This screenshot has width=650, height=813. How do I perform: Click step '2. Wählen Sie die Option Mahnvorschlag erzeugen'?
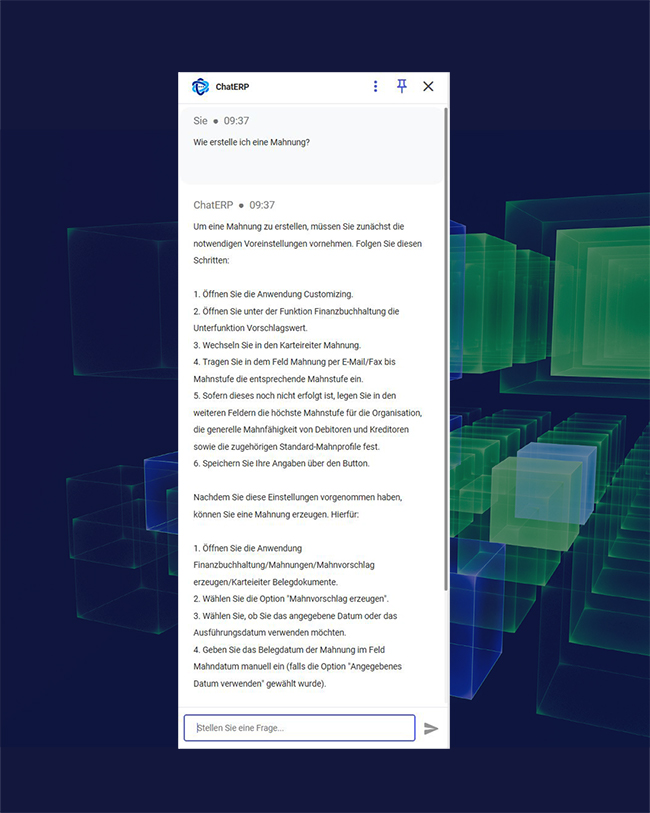291,598
